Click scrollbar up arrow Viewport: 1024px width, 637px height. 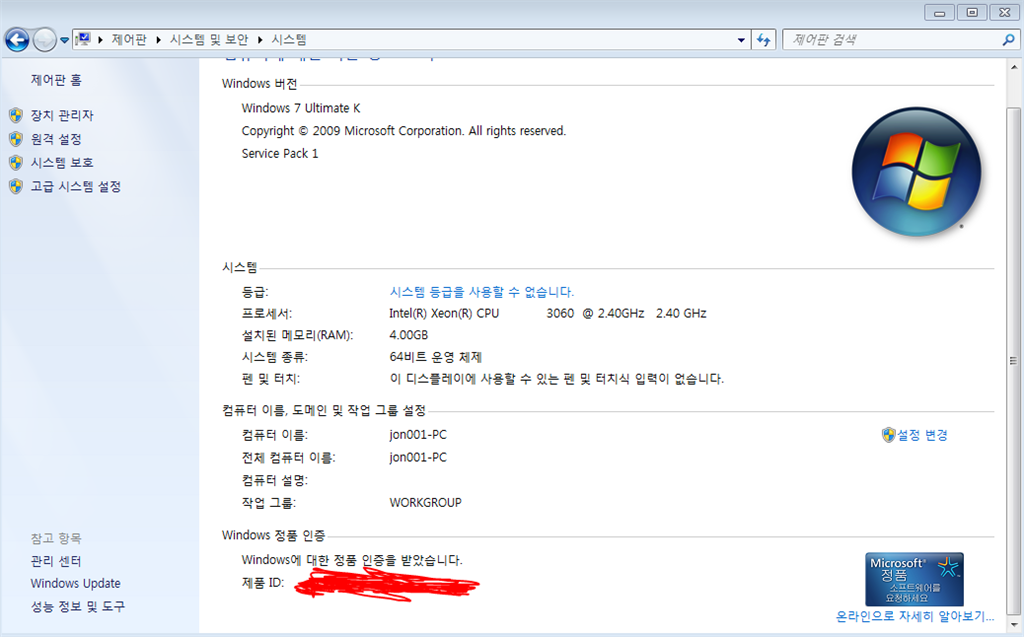1014,67
